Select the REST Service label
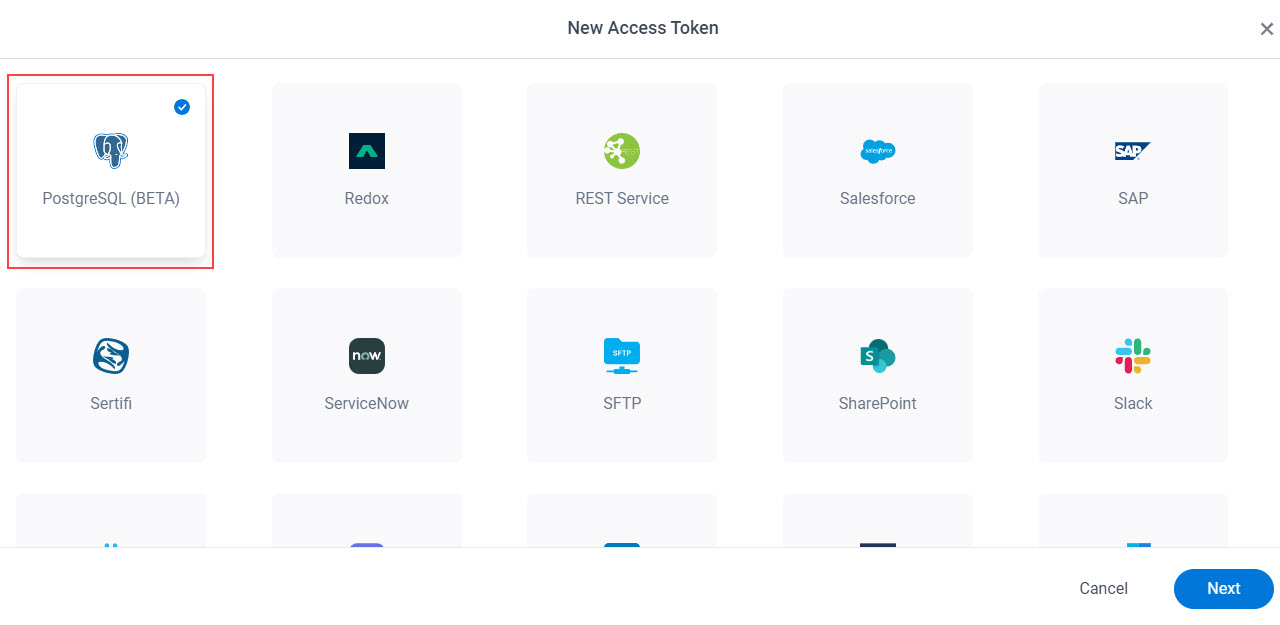The image size is (1280, 625). [x=622, y=198]
